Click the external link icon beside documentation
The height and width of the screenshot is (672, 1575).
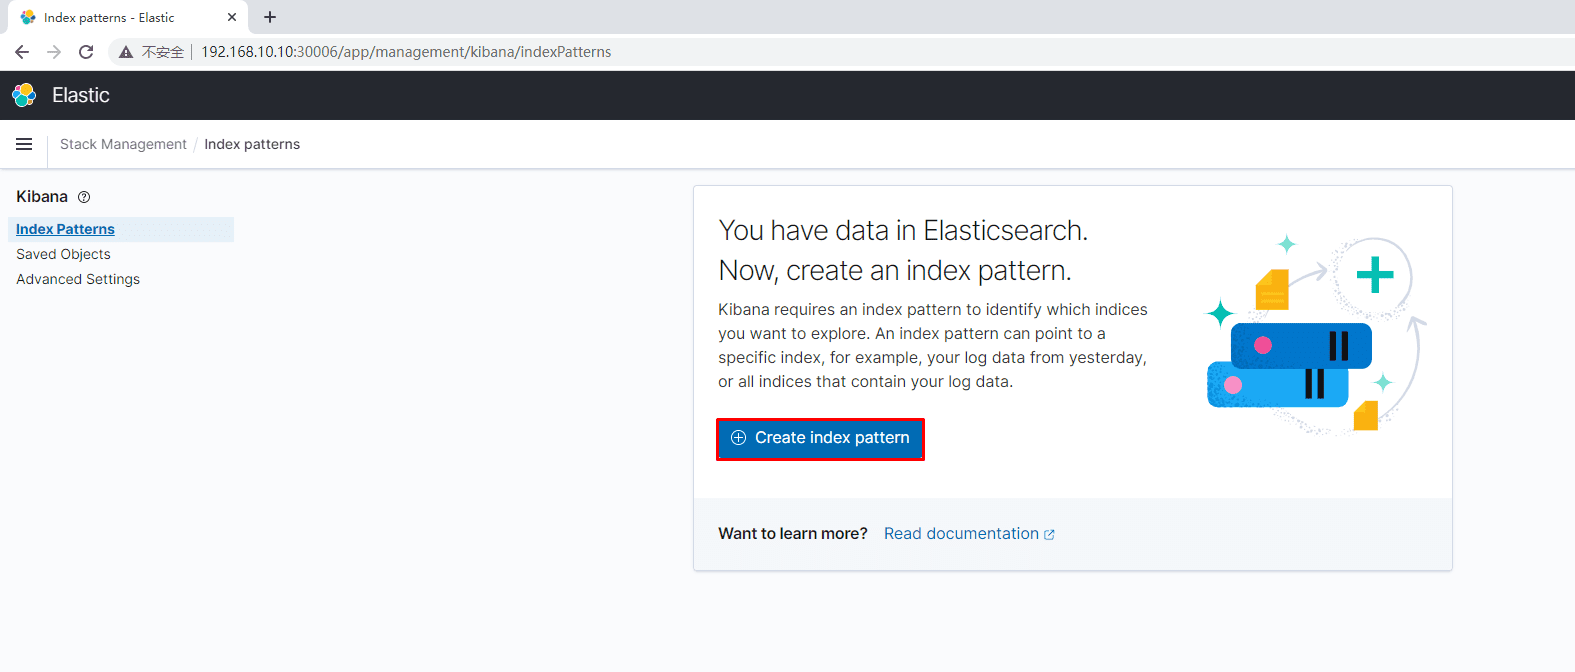click(1049, 535)
